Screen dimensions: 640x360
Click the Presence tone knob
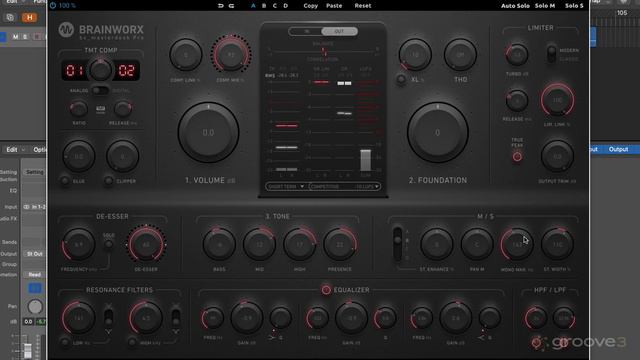pyautogui.click(x=340, y=244)
